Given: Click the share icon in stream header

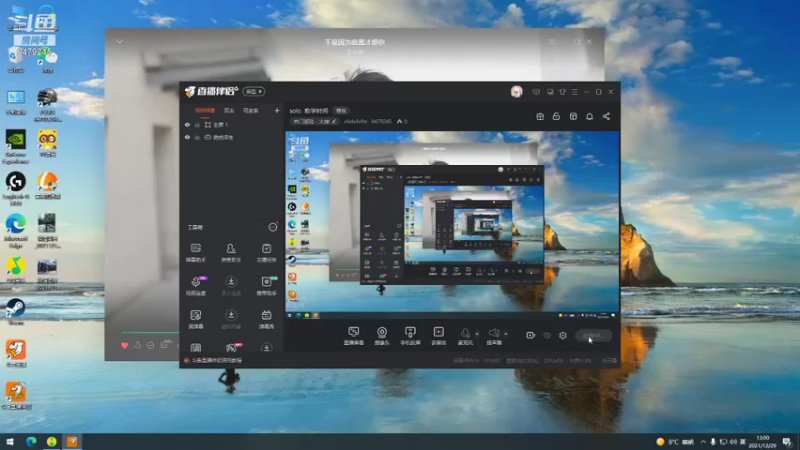Looking at the screenshot, I should [606, 116].
